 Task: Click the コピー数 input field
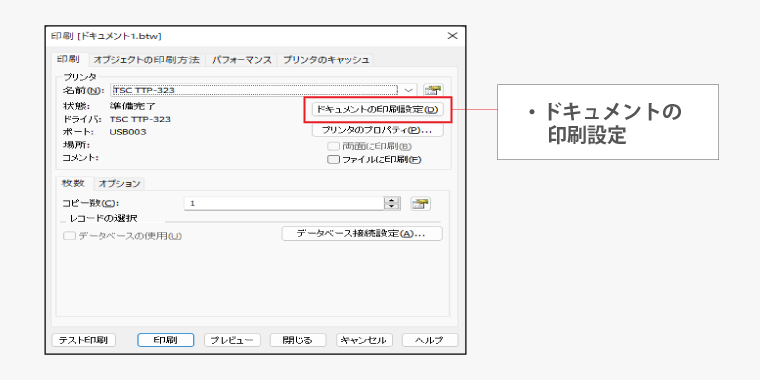coord(284,204)
